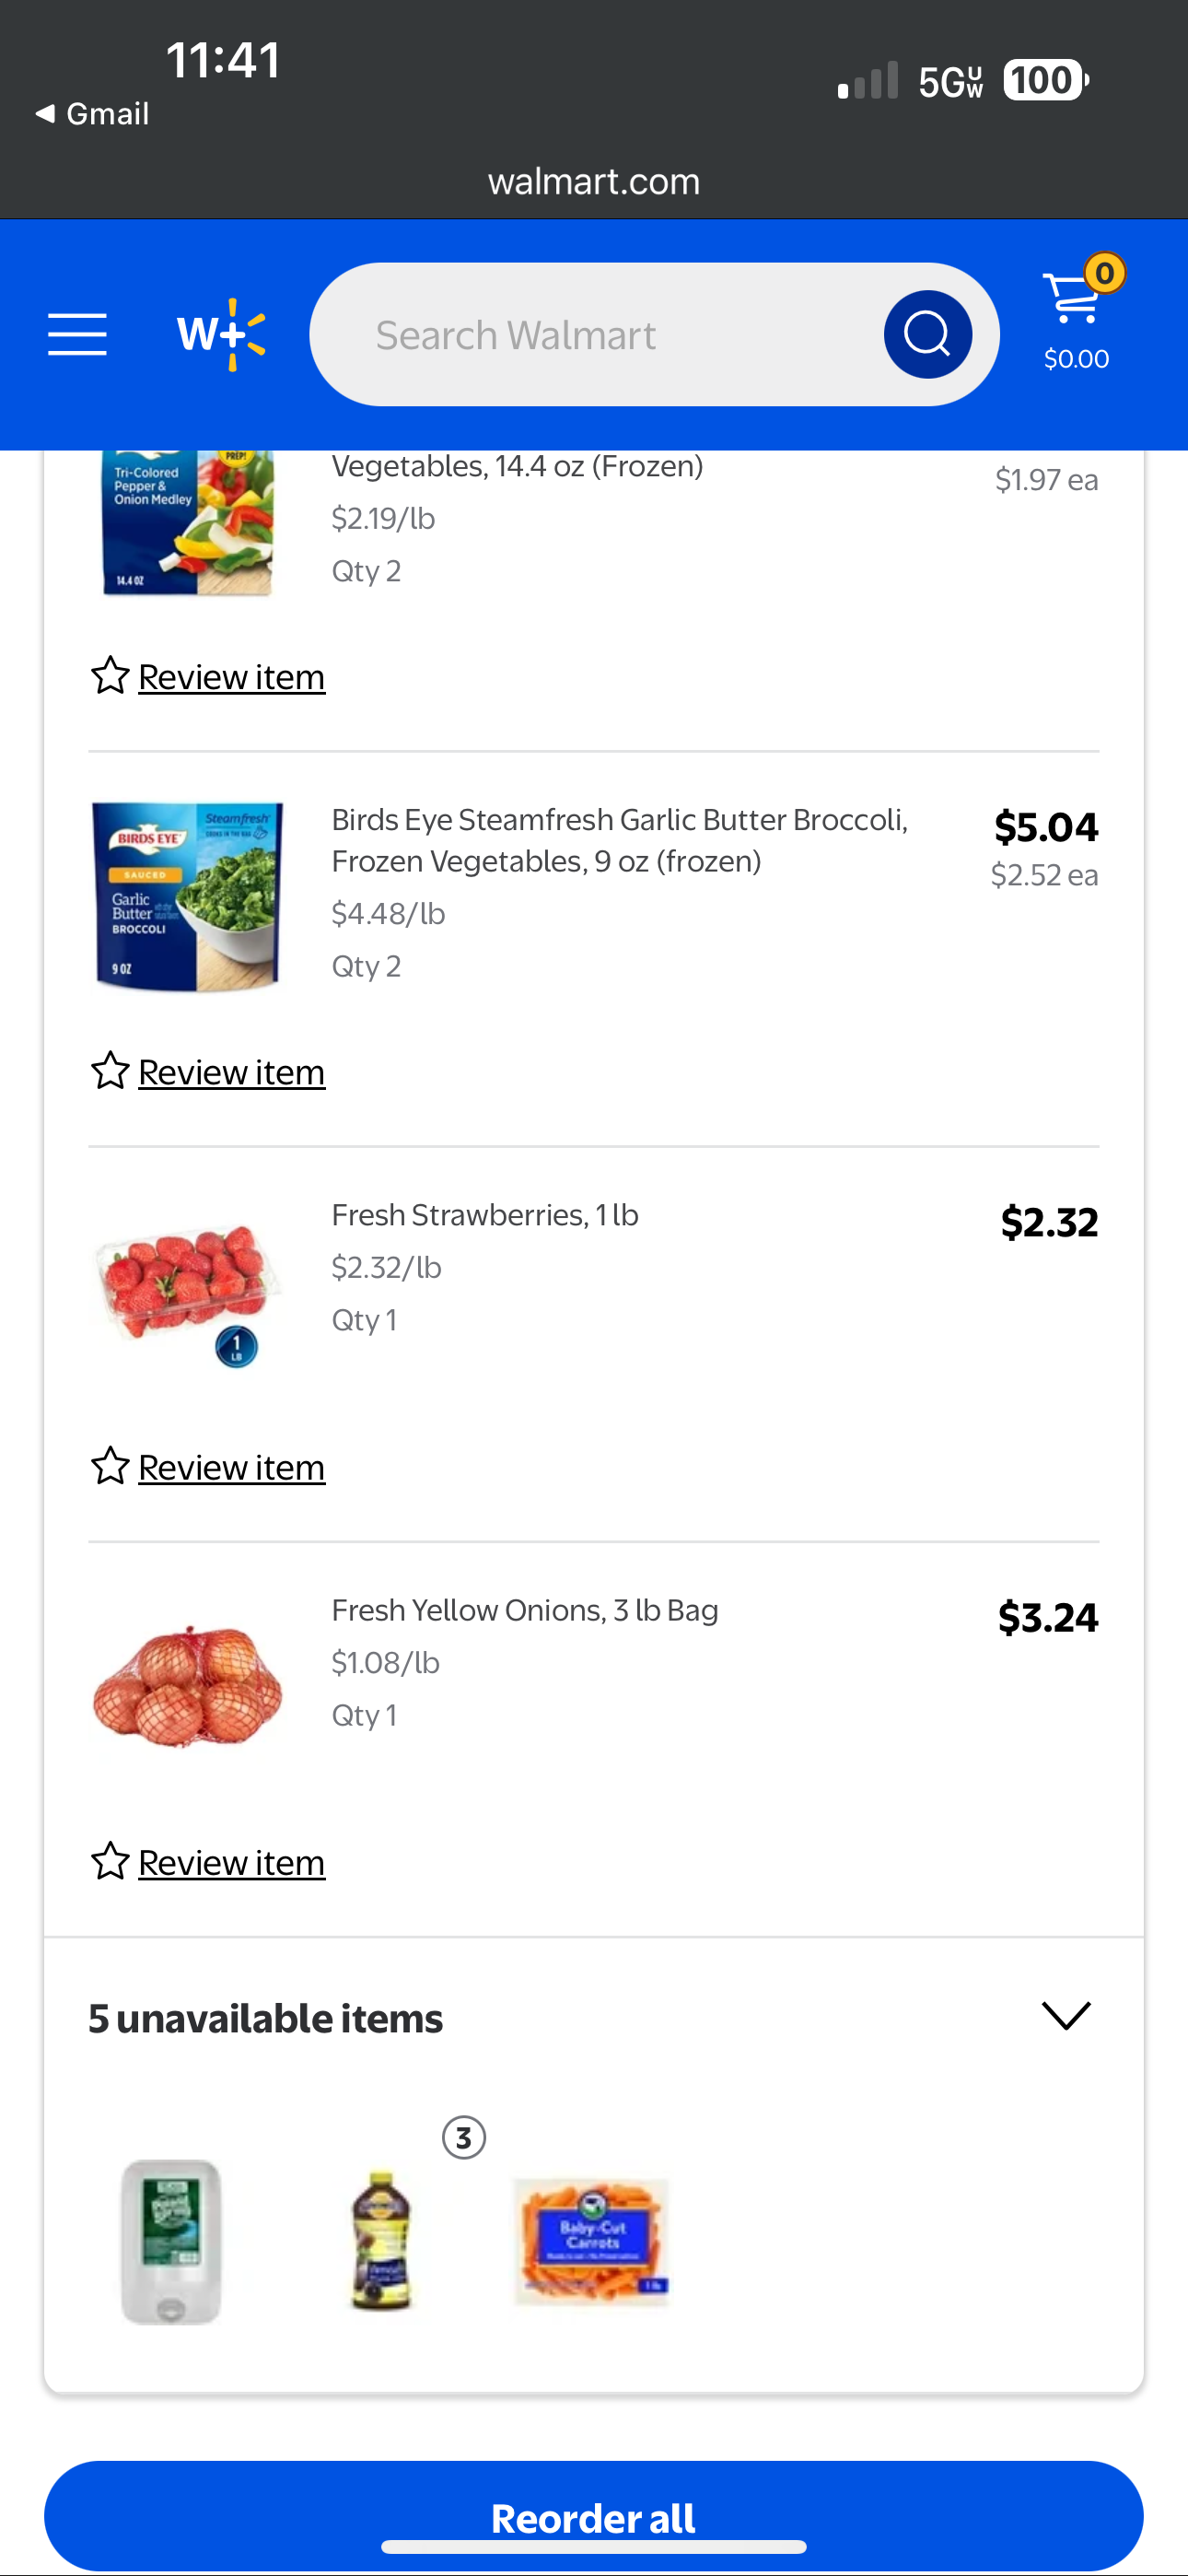The height and width of the screenshot is (2576, 1188).
Task: View unavailable juice bottle thumbnail
Action: 381,2240
